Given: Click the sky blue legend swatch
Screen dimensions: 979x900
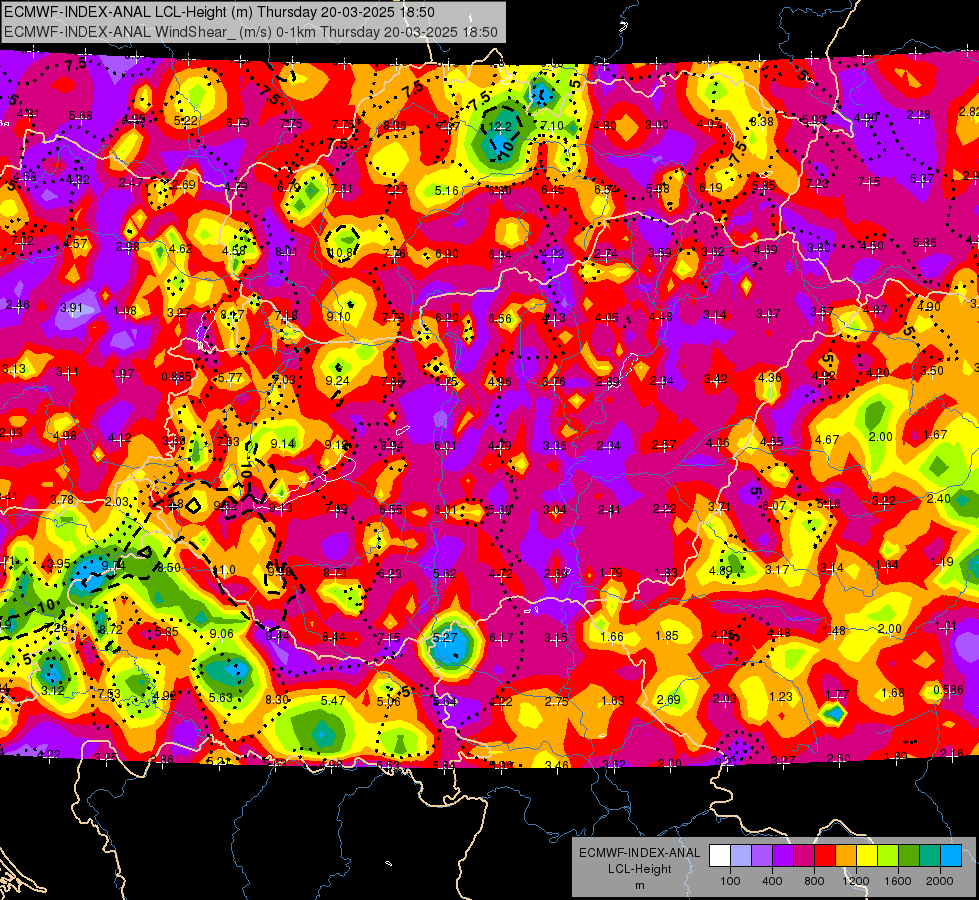Looking at the screenshot, I should point(951,856).
